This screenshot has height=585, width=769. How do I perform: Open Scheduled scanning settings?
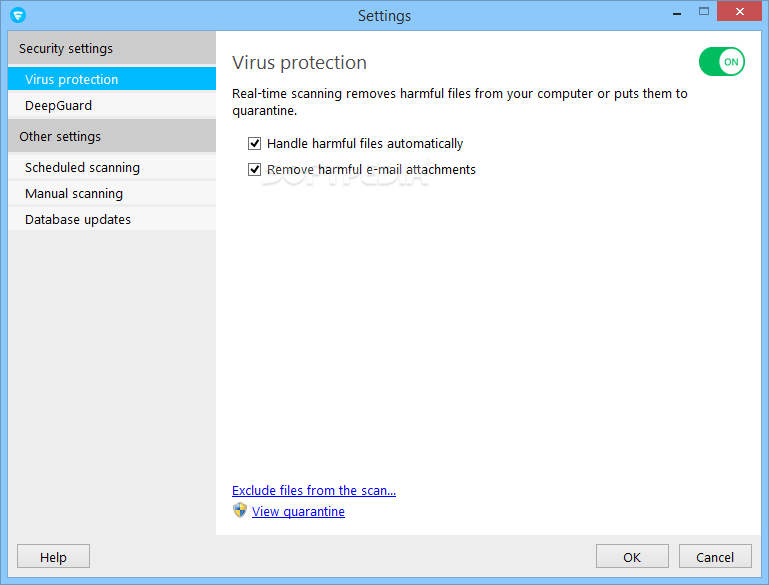click(x=112, y=167)
